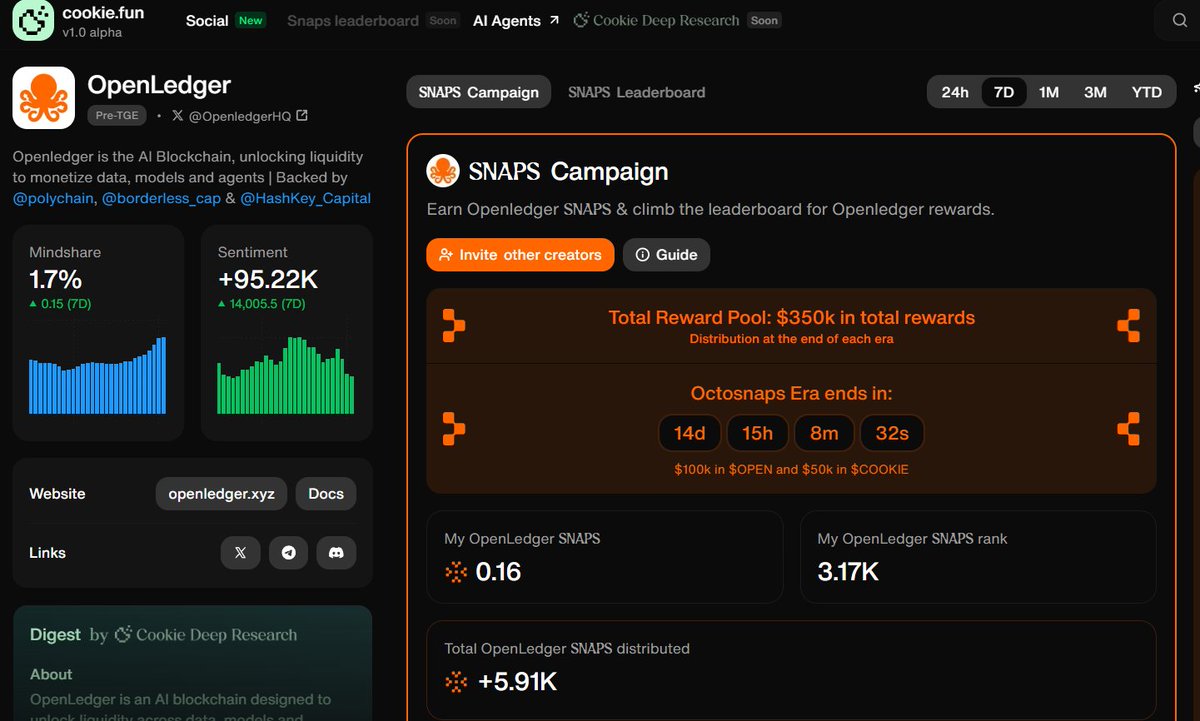Screen dimensions: 1200x721
Task: Open OpenLedger's X social icon
Action: pos(240,552)
